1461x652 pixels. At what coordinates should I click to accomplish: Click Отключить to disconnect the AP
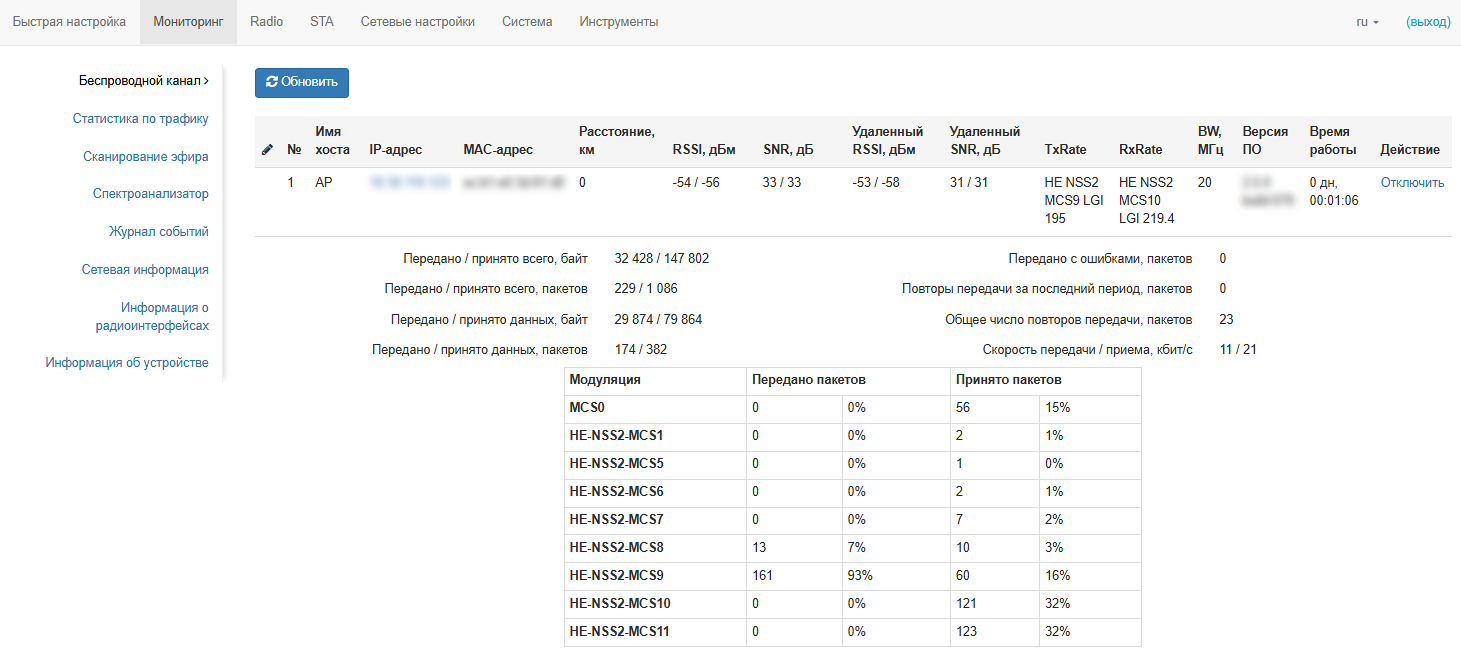(1412, 183)
